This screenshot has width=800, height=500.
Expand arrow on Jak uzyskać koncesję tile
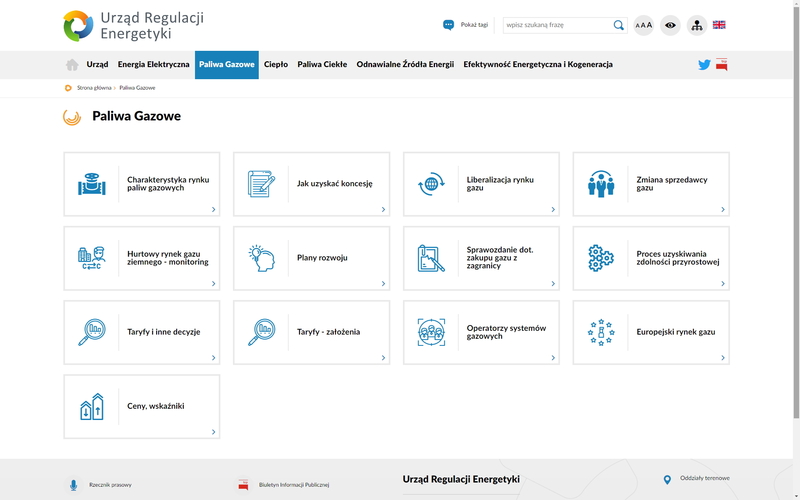[383, 210]
